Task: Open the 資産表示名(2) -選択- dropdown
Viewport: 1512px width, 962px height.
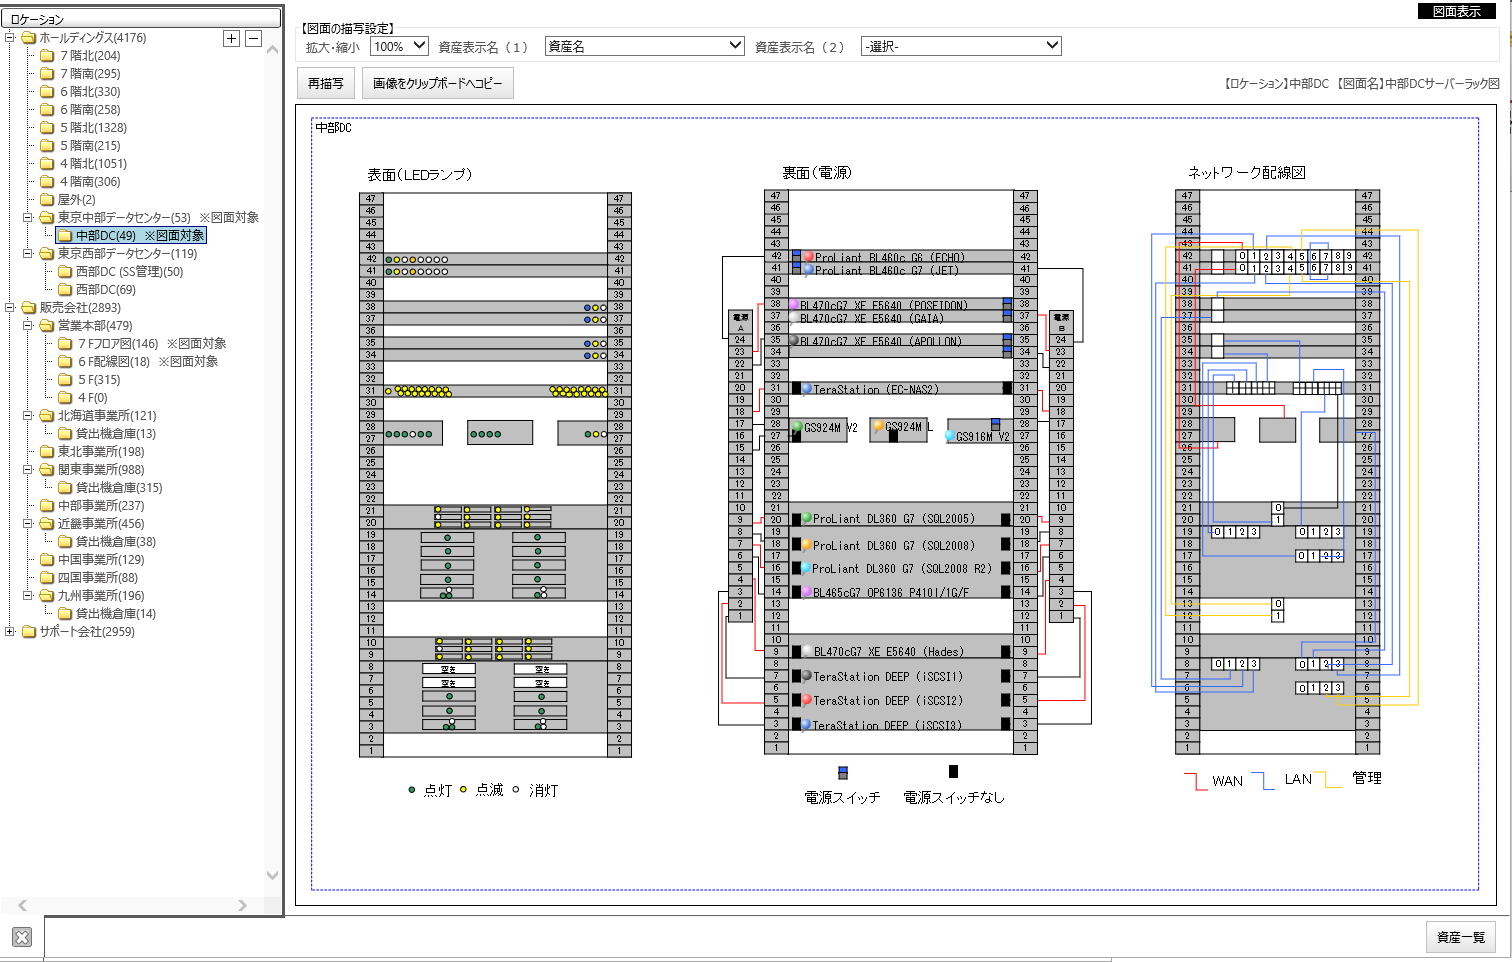Action: point(960,46)
